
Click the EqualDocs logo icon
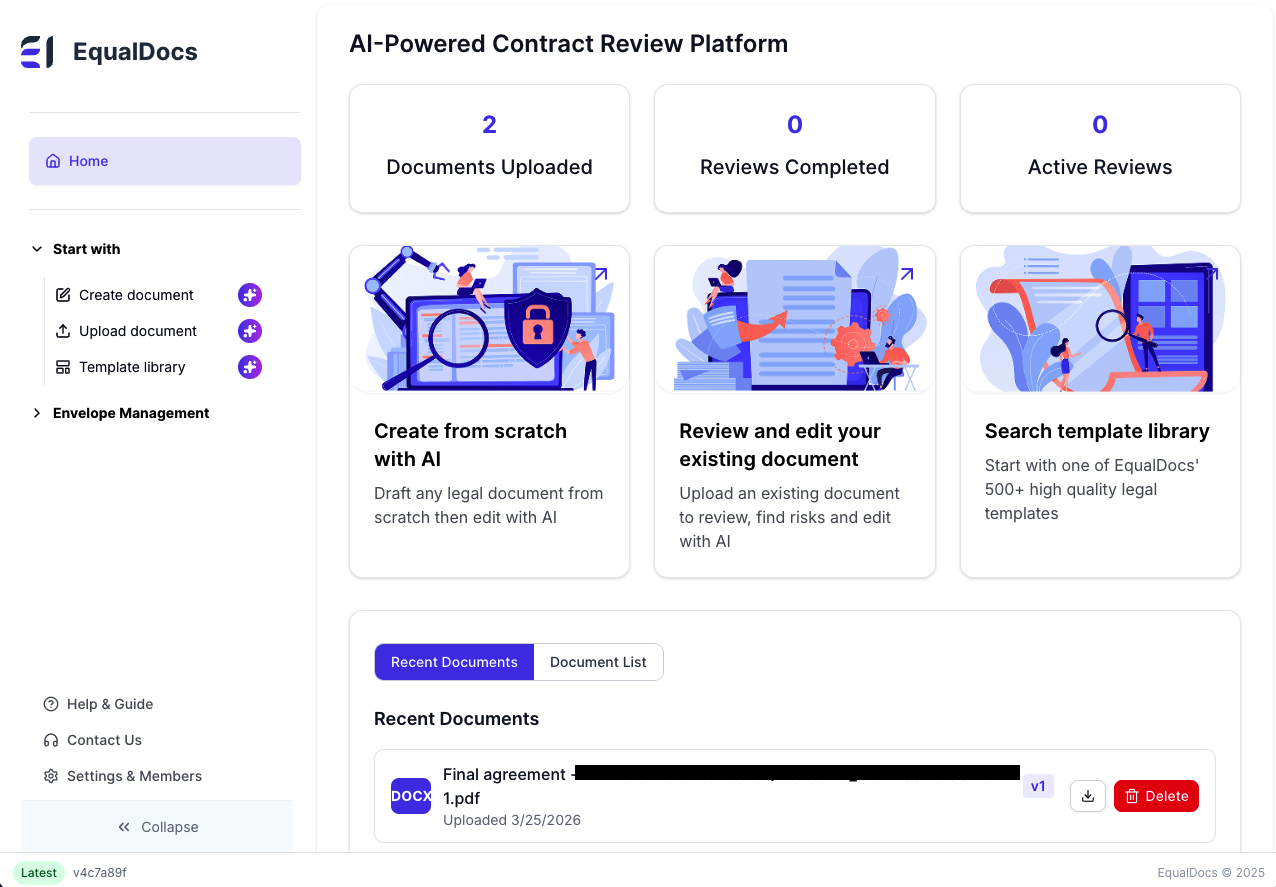(35, 51)
